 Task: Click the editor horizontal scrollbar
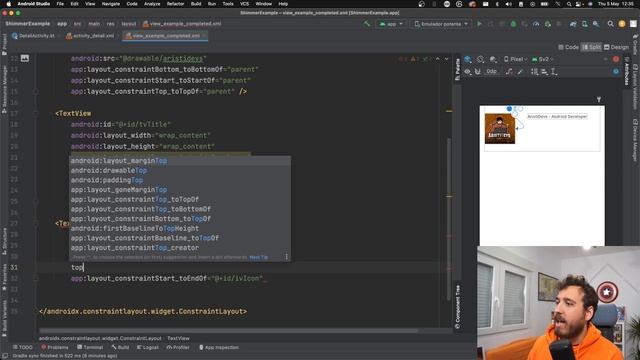pyautogui.click(x=229, y=331)
